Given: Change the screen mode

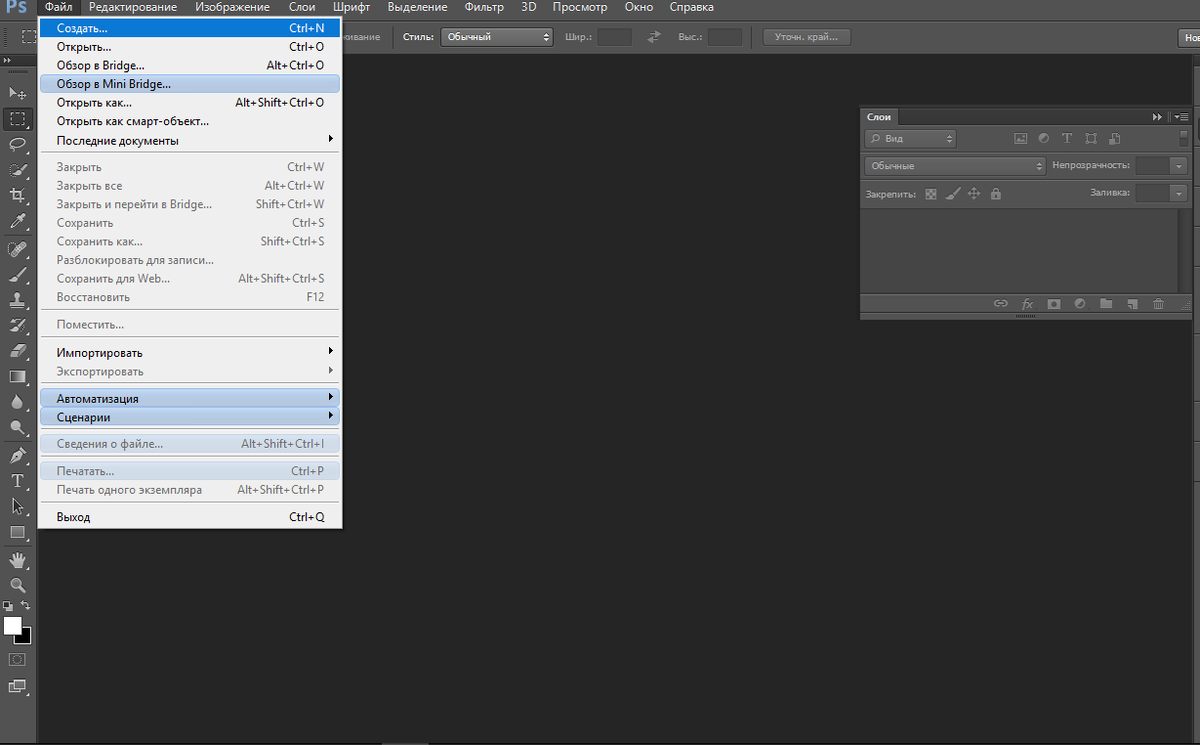Looking at the screenshot, I should (x=17, y=687).
